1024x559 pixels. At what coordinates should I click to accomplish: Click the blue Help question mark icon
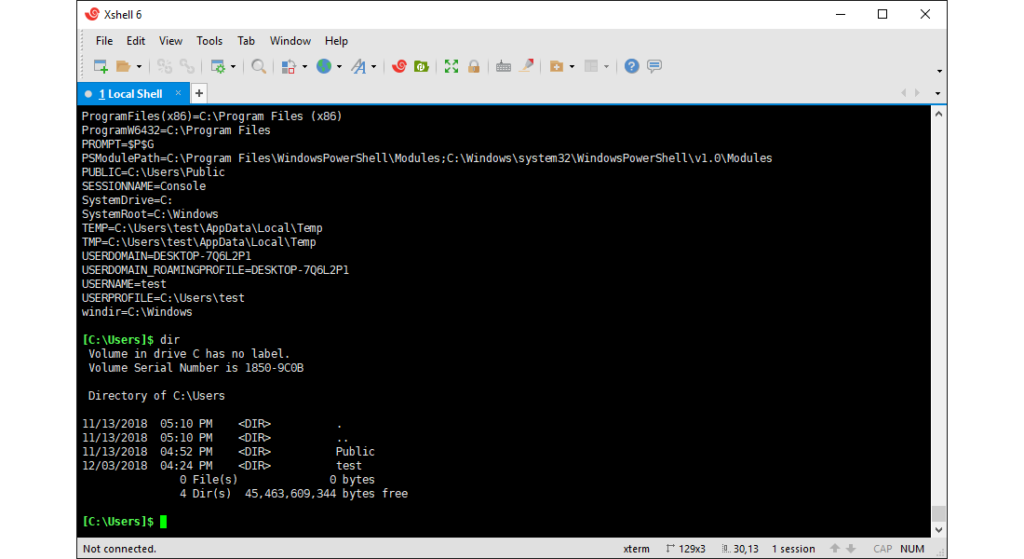tap(632, 66)
